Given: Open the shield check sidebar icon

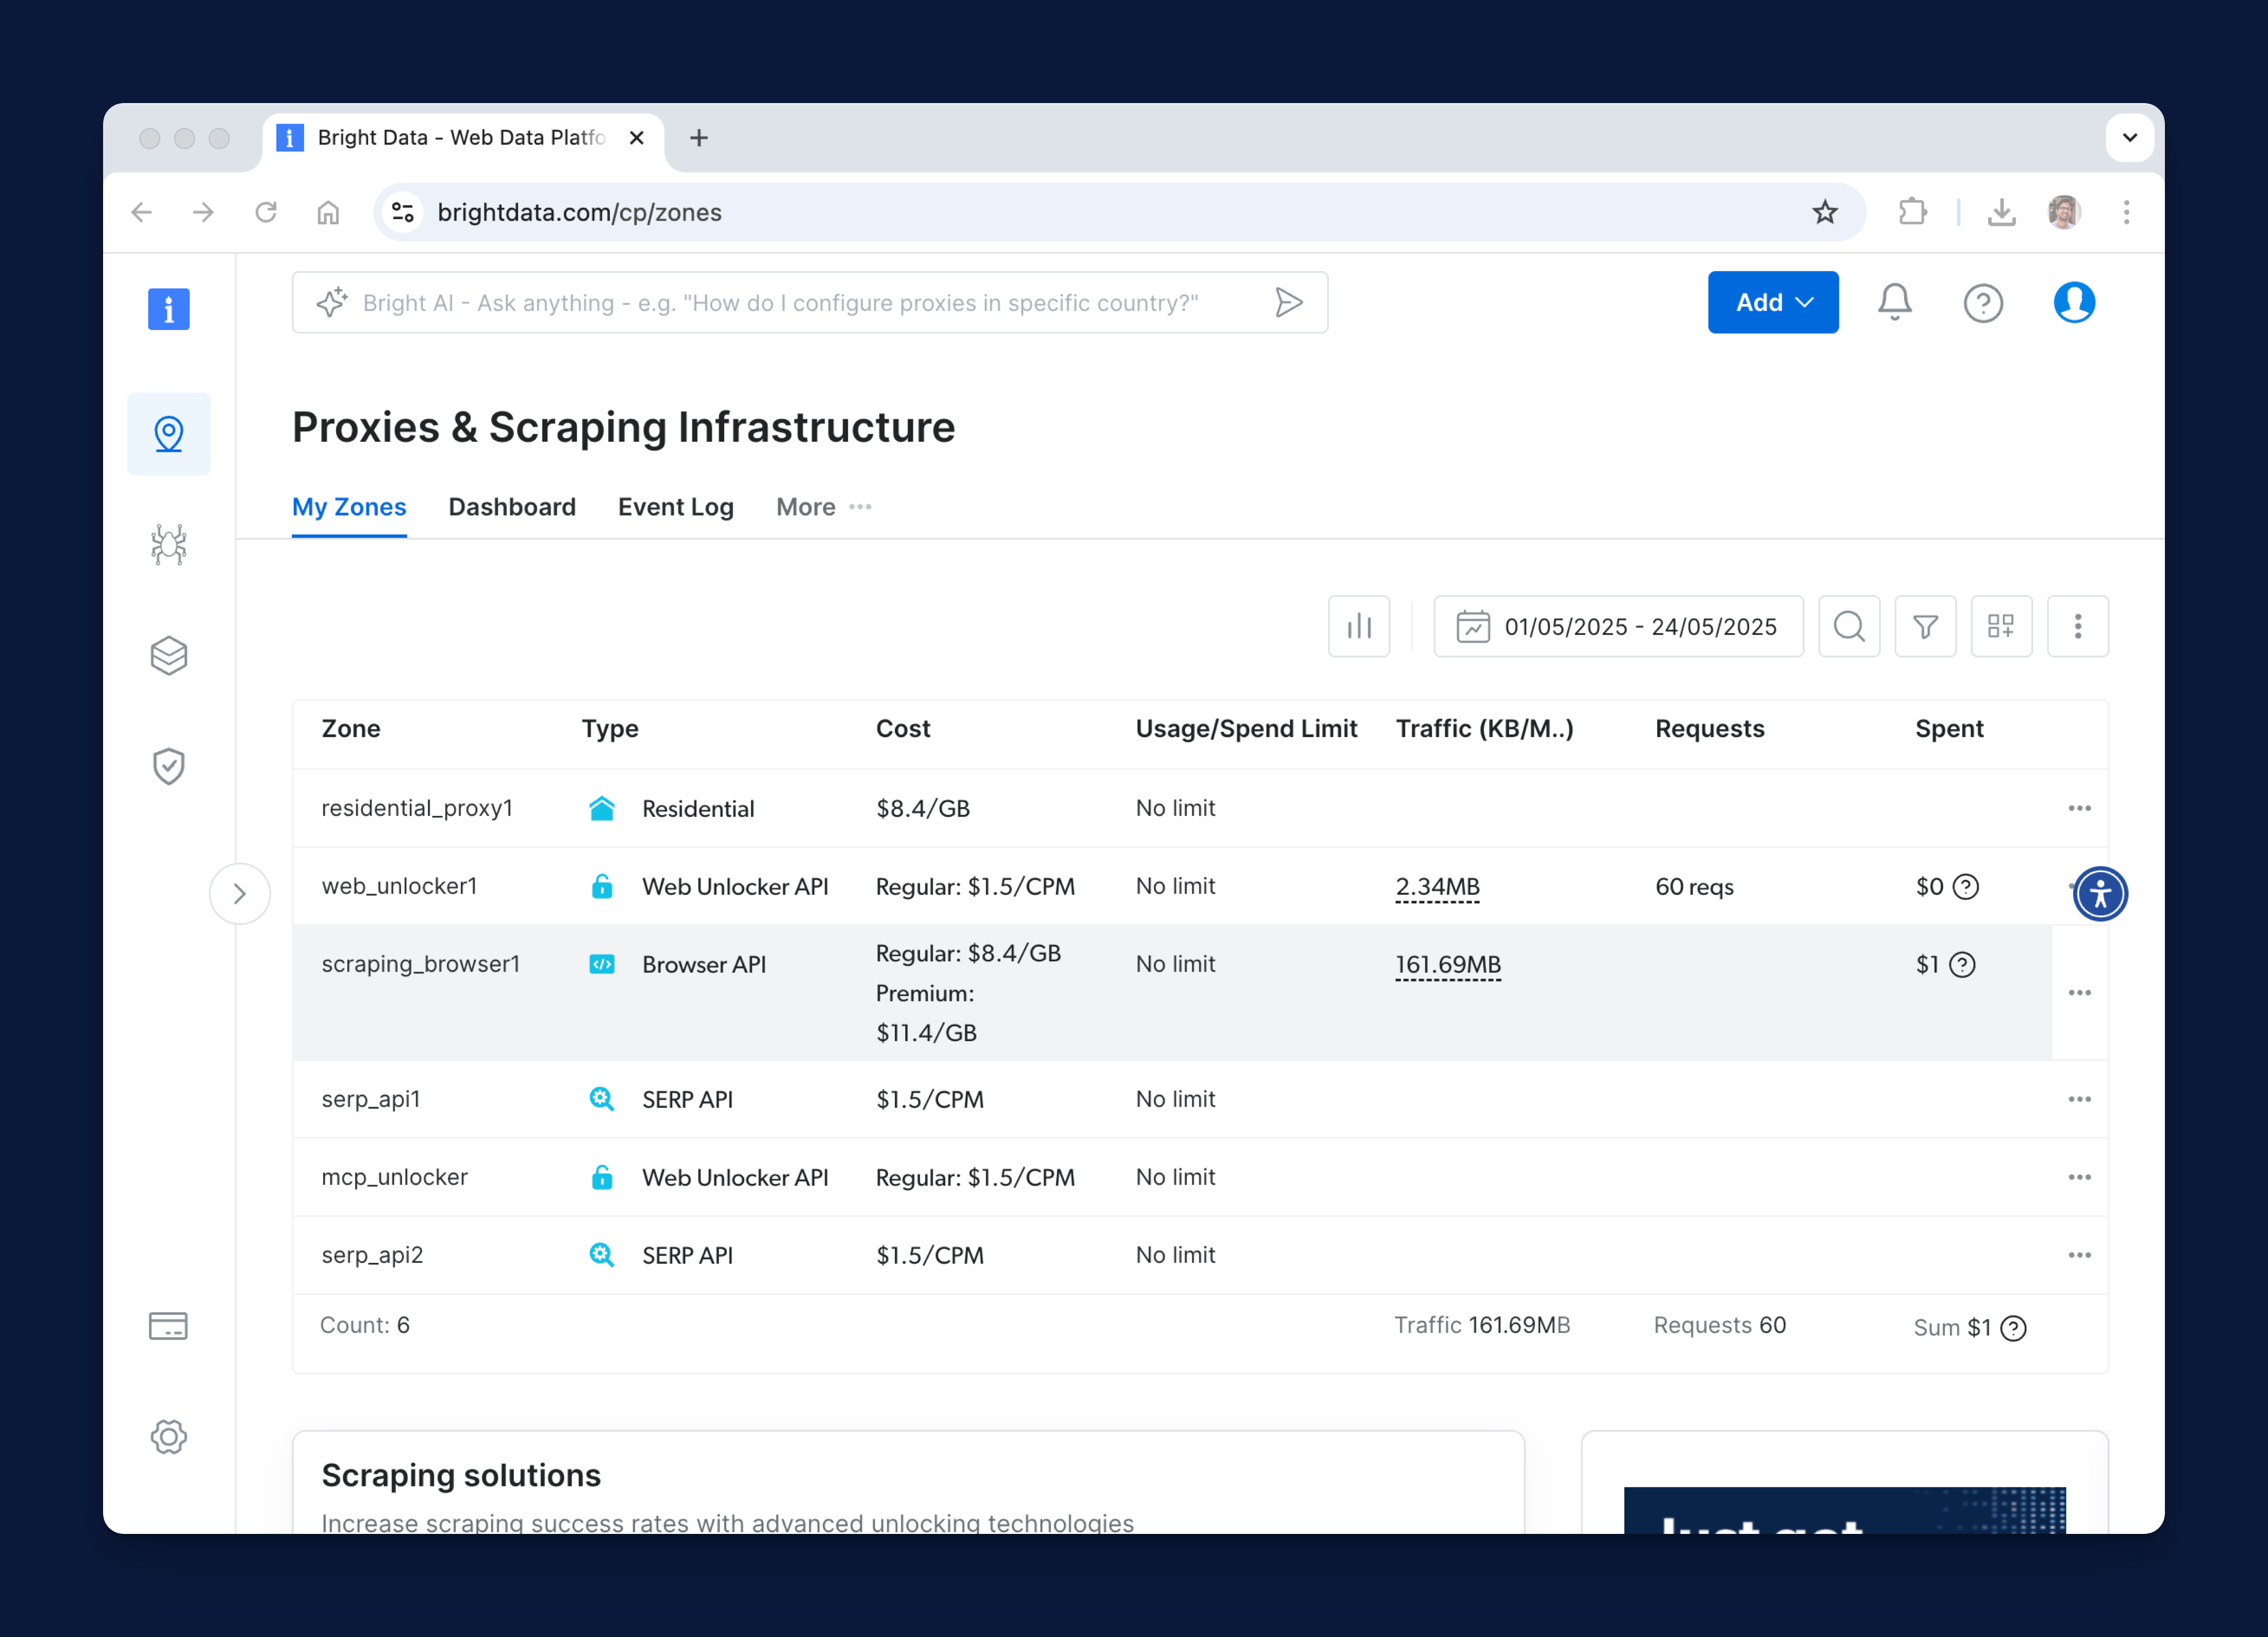Looking at the screenshot, I should pyautogui.click(x=169, y=767).
